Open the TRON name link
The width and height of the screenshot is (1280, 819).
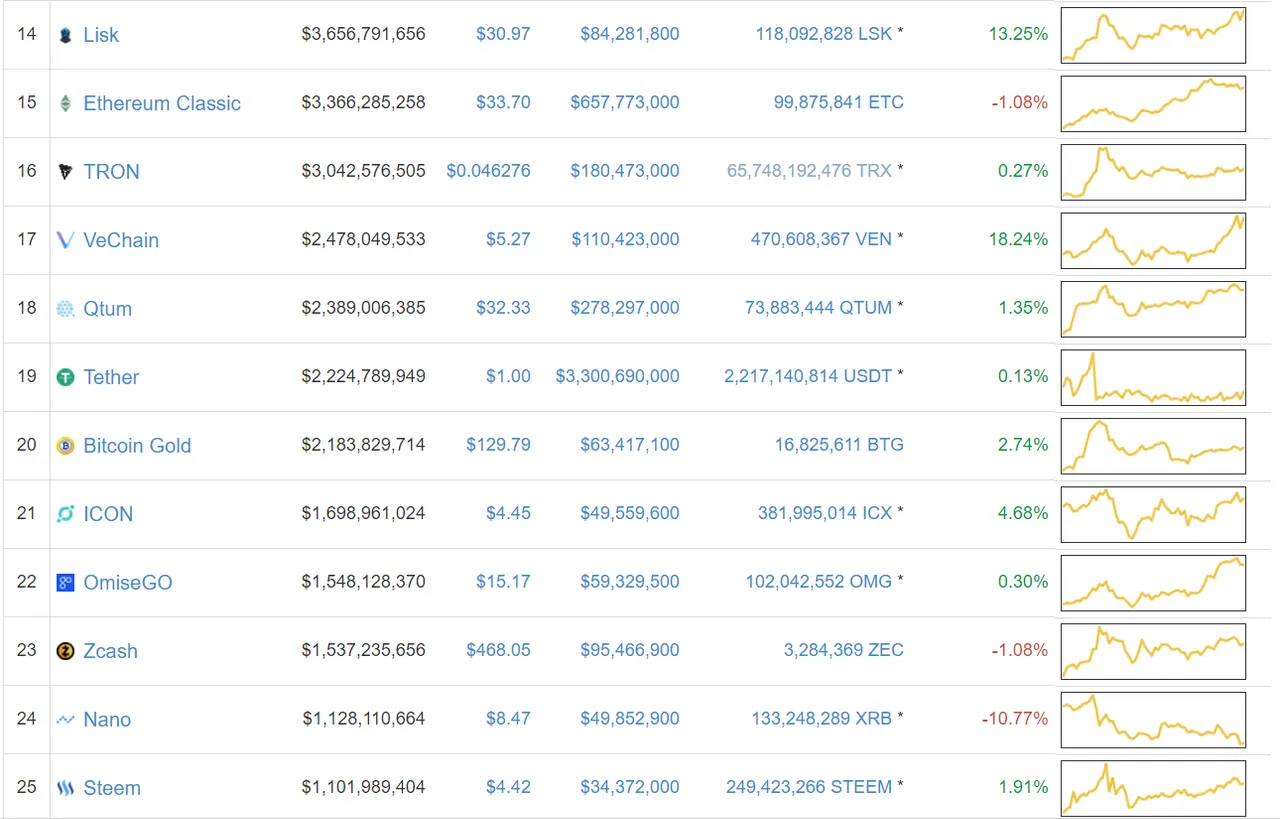tap(112, 172)
